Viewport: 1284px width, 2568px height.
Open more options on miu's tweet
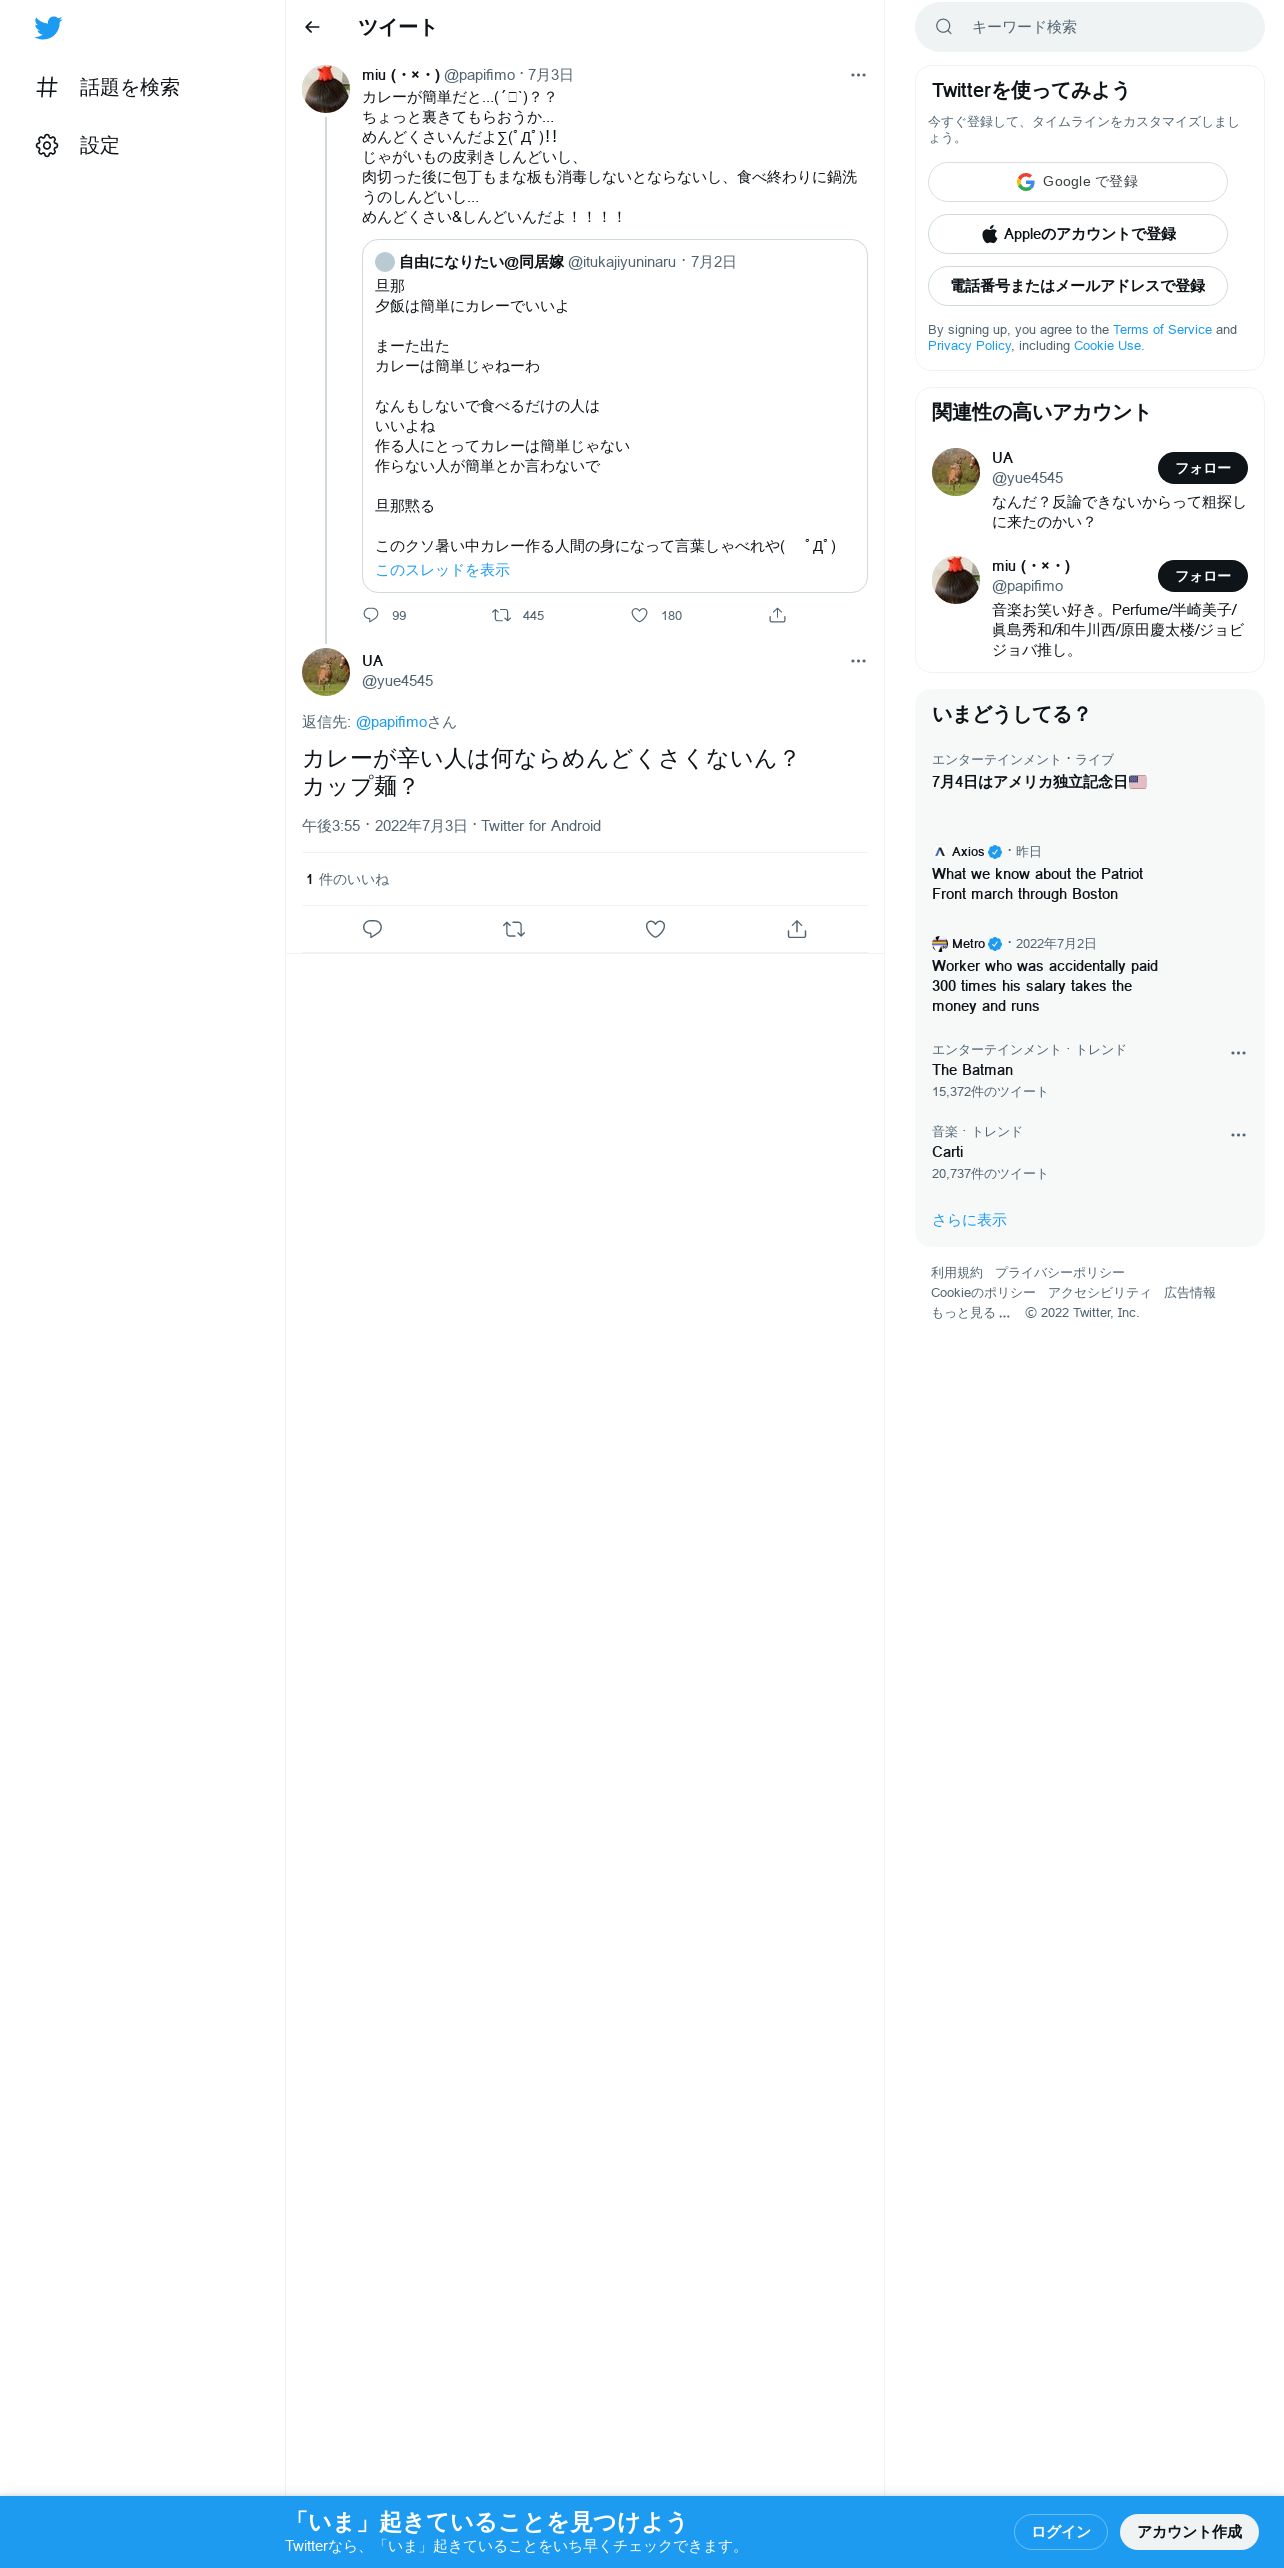point(858,75)
